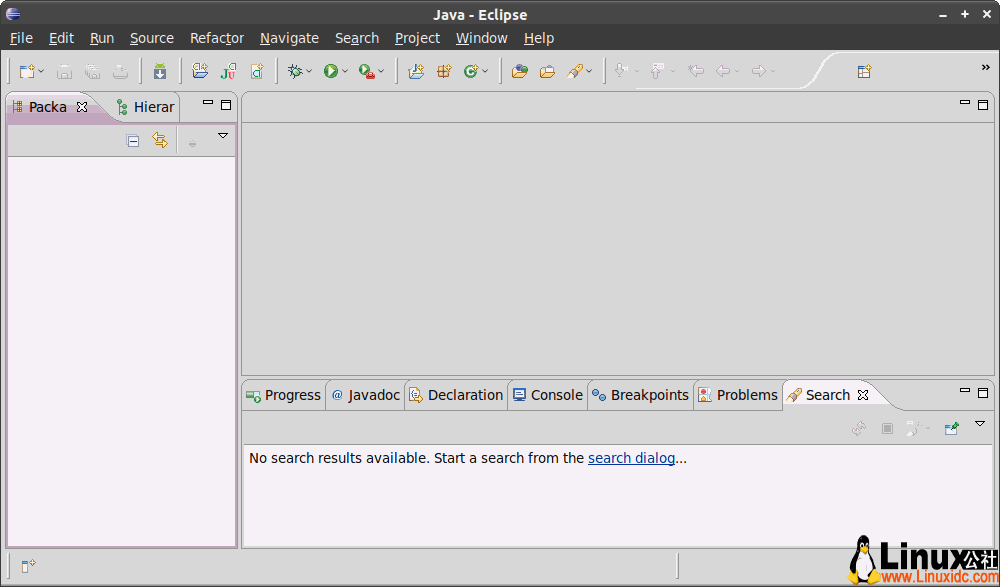Toggle Link with Editor in Package Explorer
Image resolution: width=1000 pixels, height=587 pixels.
[159, 141]
